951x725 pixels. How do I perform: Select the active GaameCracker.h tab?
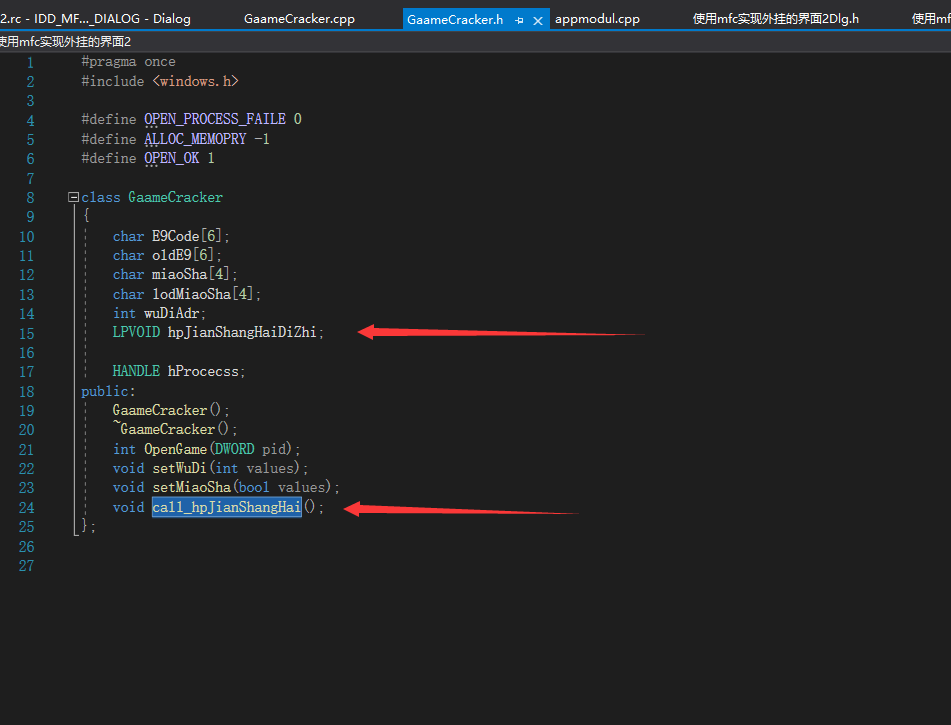pos(455,19)
